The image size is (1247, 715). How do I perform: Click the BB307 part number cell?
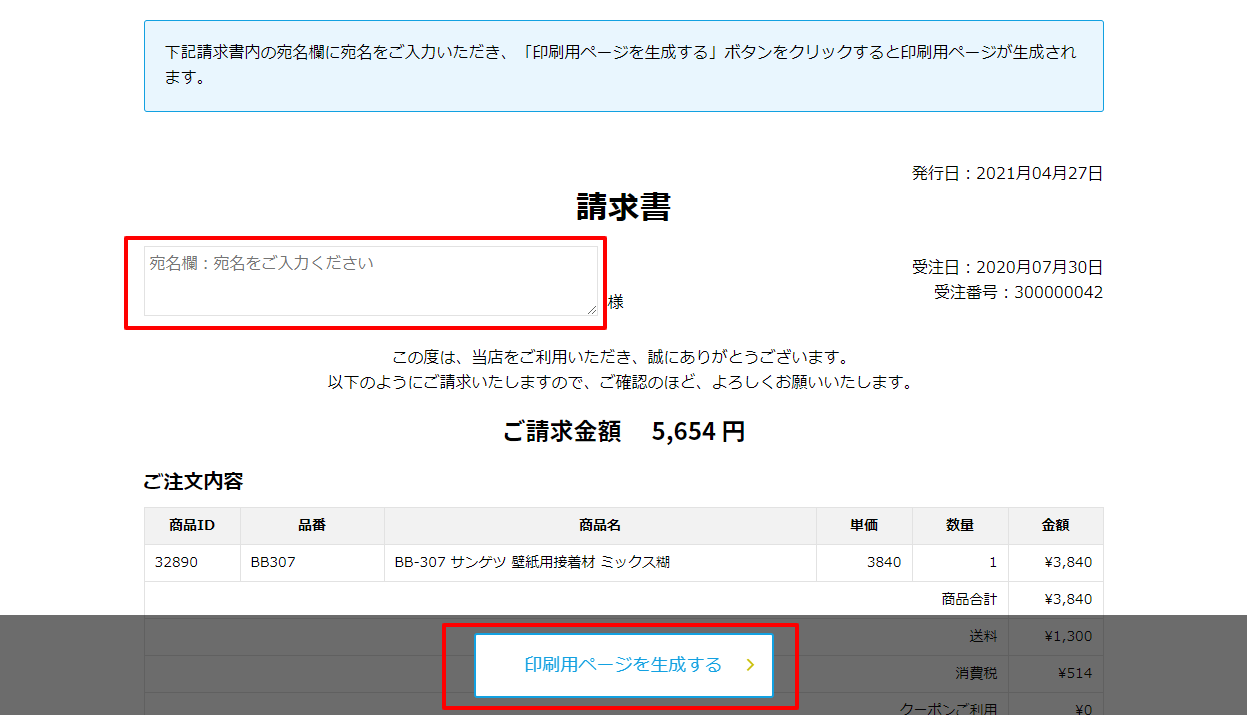coord(273,562)
